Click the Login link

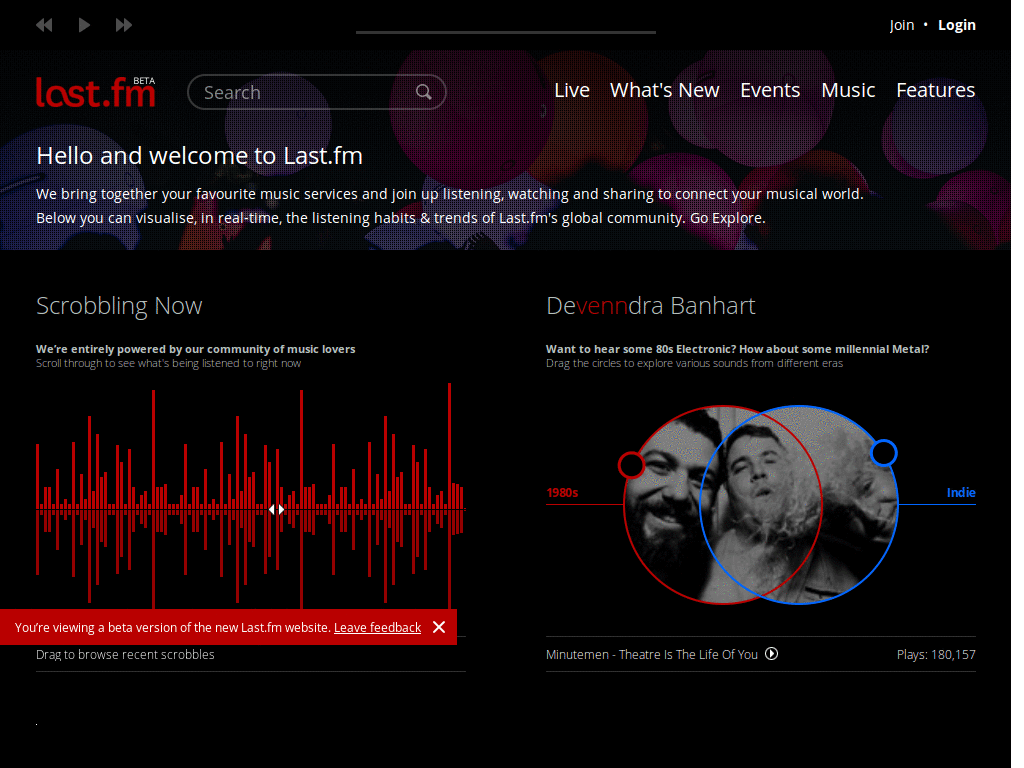[x=956, y=24]
